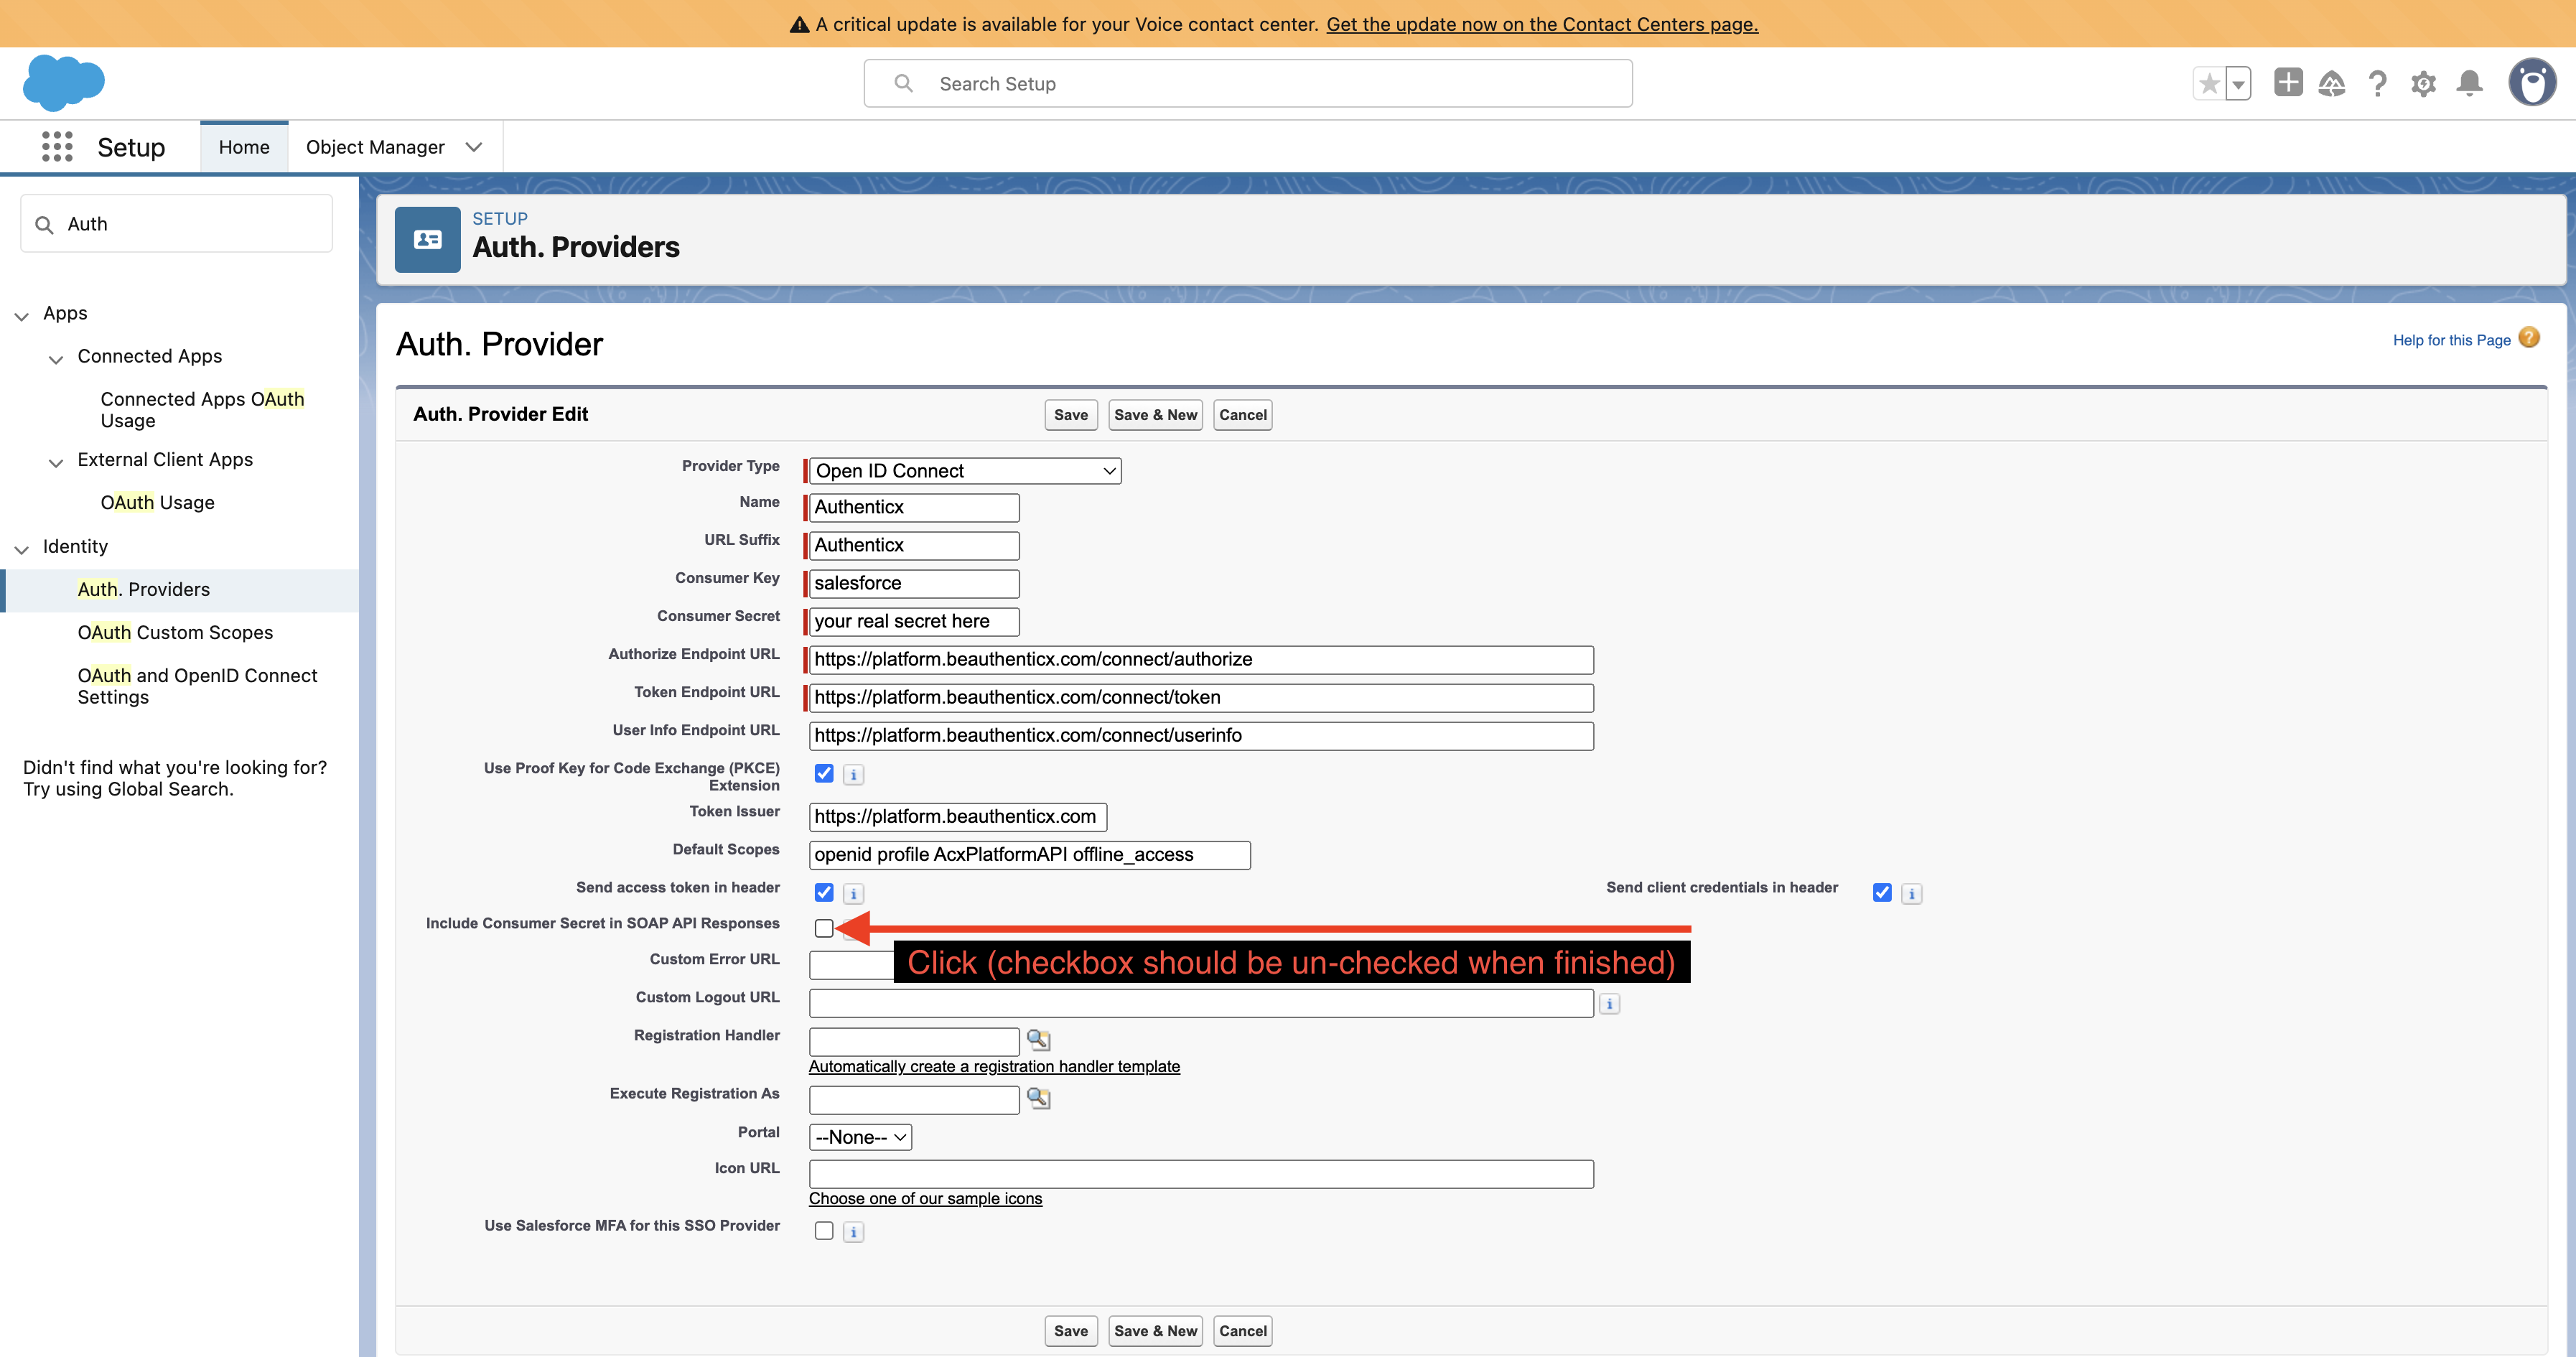Click the top Cancel button
Screen dimensions: 2576x1357
[x=1242, y=415]
